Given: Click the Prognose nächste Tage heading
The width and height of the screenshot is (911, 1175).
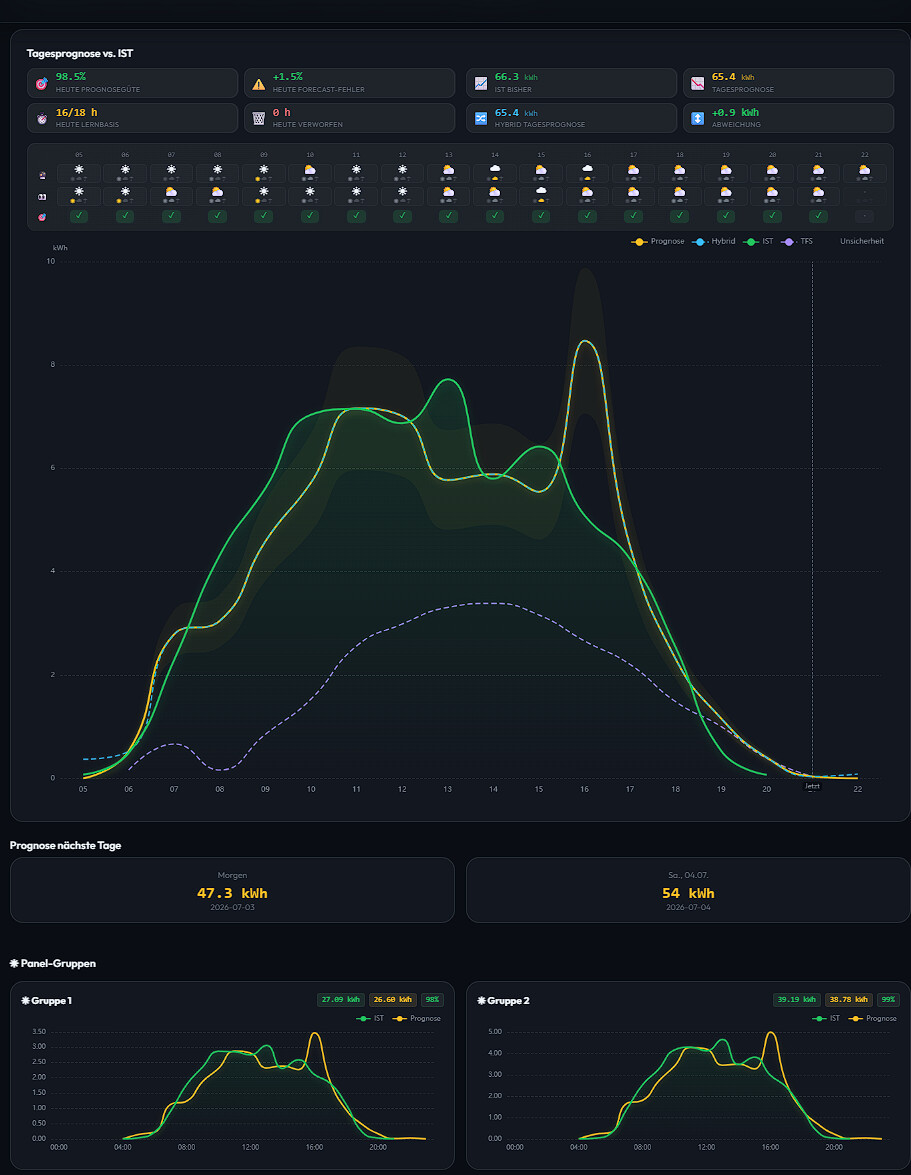Looking at the screenshot, I should click(65, 845).
